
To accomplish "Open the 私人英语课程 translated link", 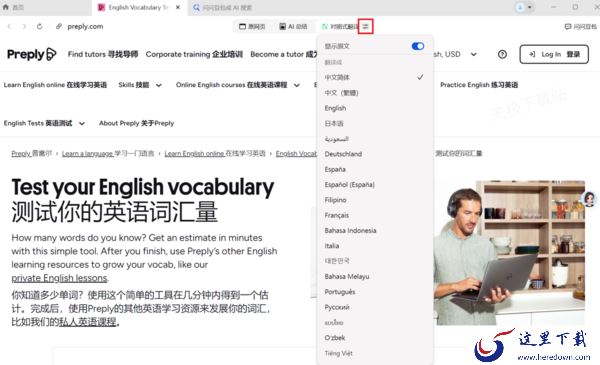I will [87, 322].
